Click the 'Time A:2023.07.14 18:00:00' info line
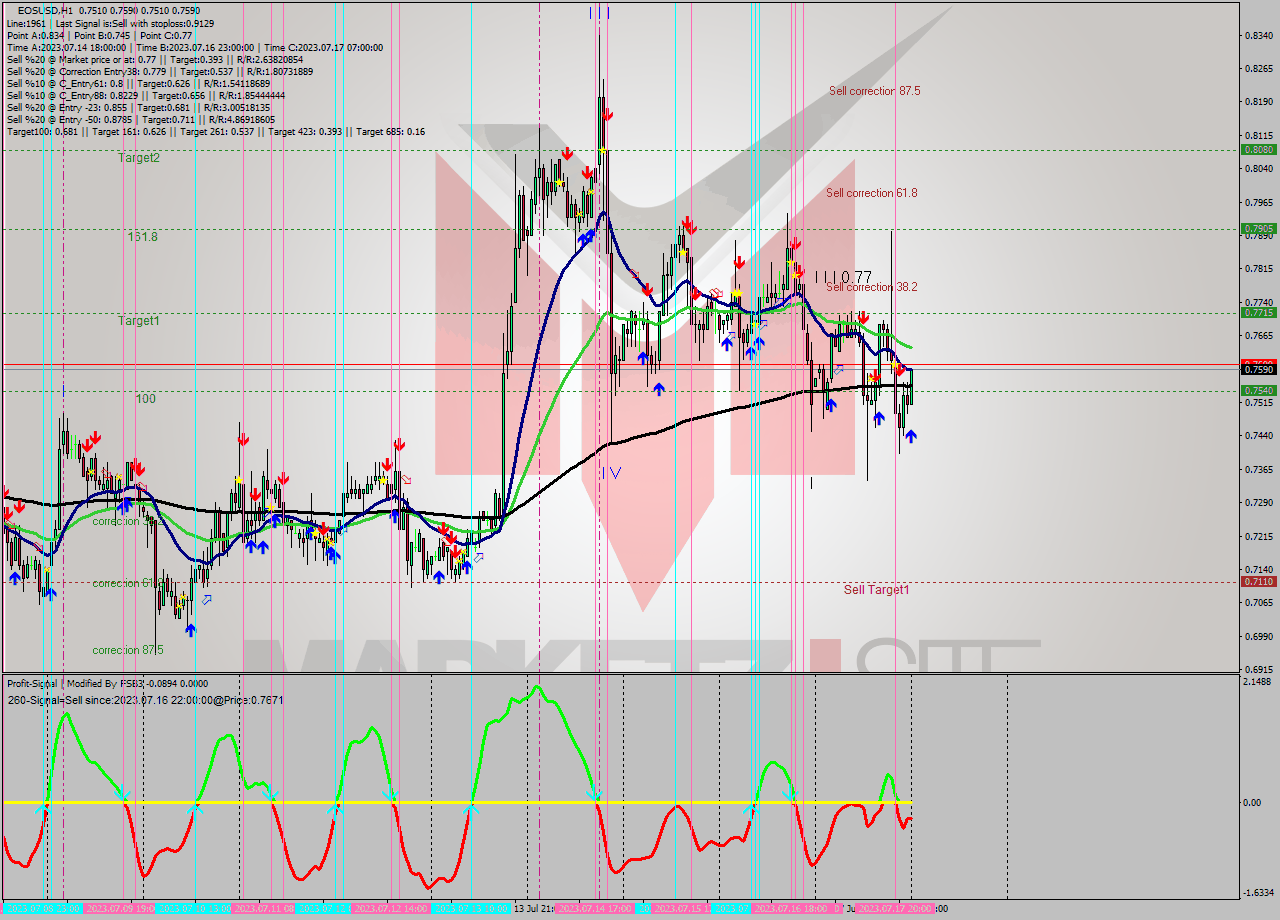 (x=195, y=47)
